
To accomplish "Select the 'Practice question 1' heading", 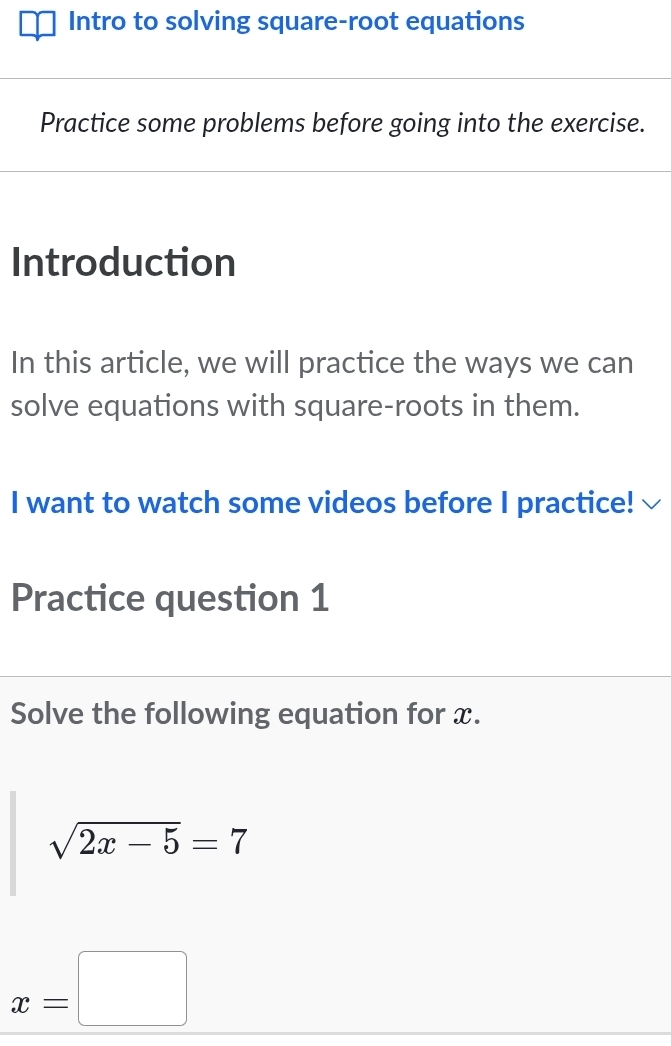I will click(169, 598).
